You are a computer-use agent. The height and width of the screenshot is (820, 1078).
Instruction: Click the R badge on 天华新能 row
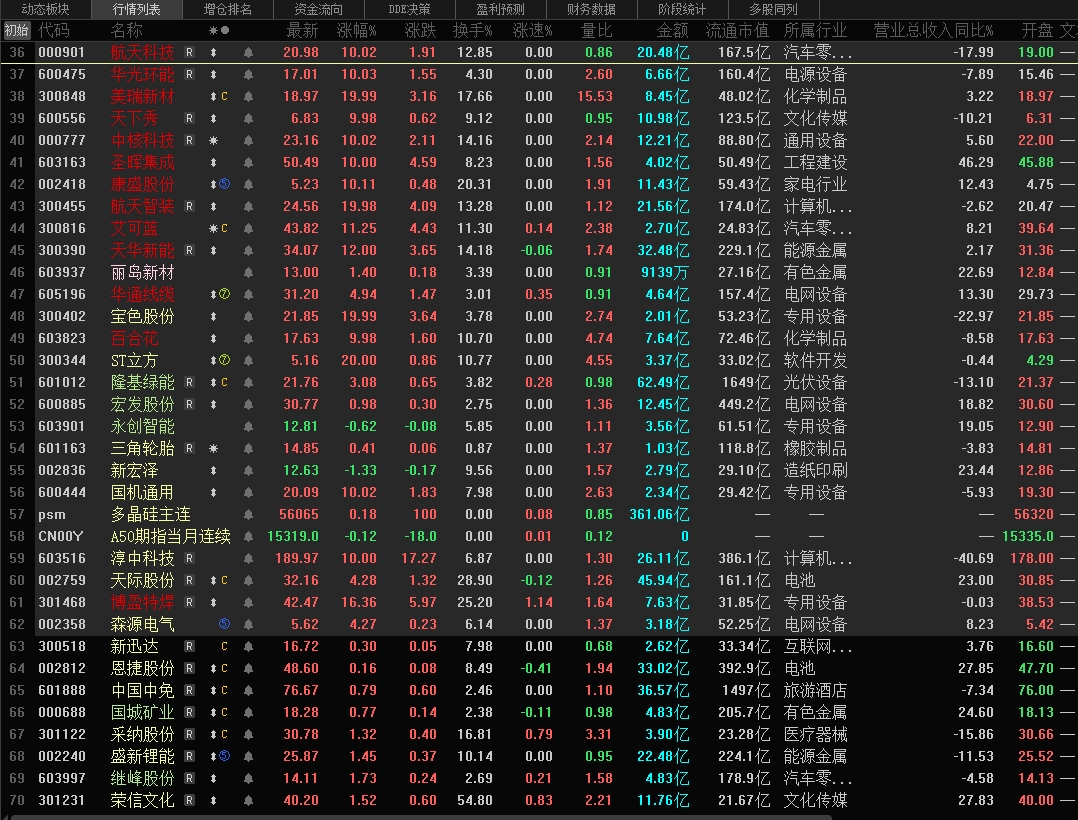click(x=190, y=250)
